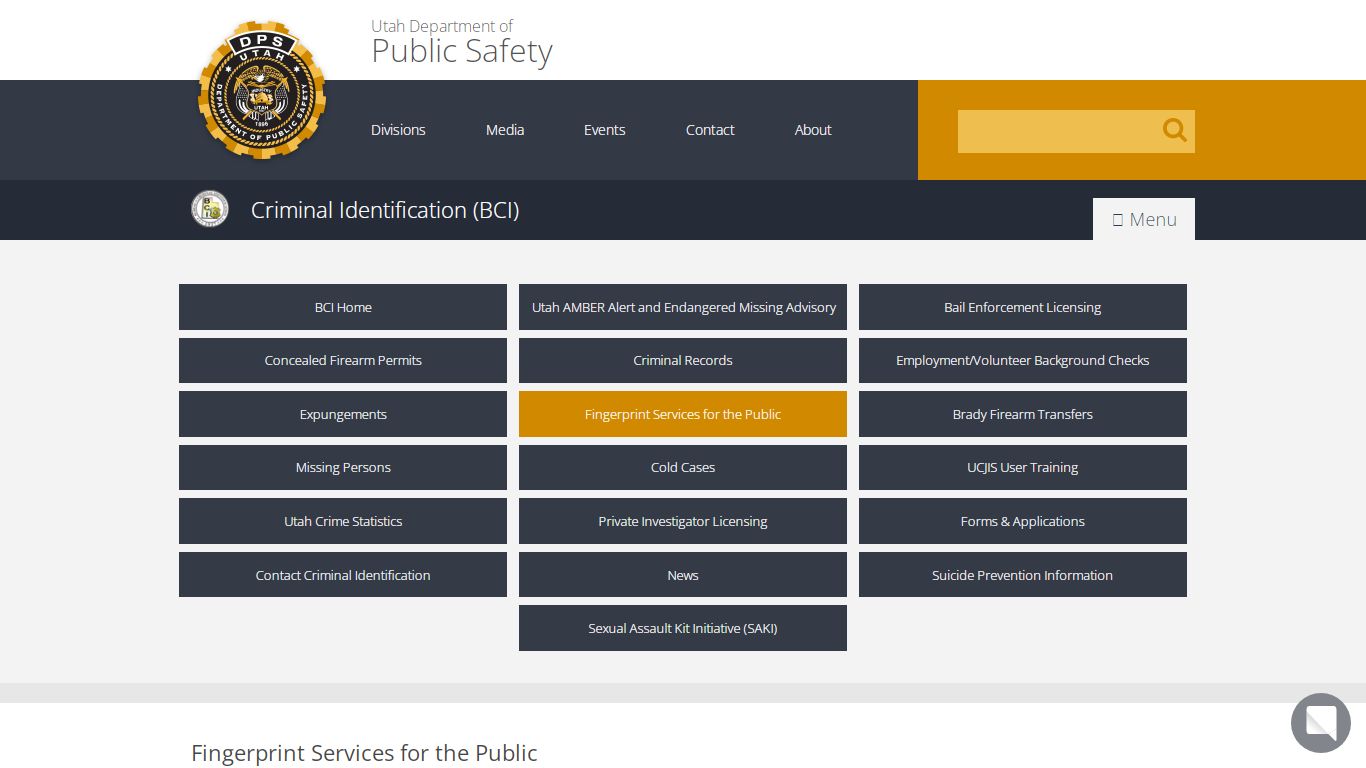Open Contact Criminal Identification page
Image resolution: width=1366 pixels, height=768 pixels.
tap(343, 575)
